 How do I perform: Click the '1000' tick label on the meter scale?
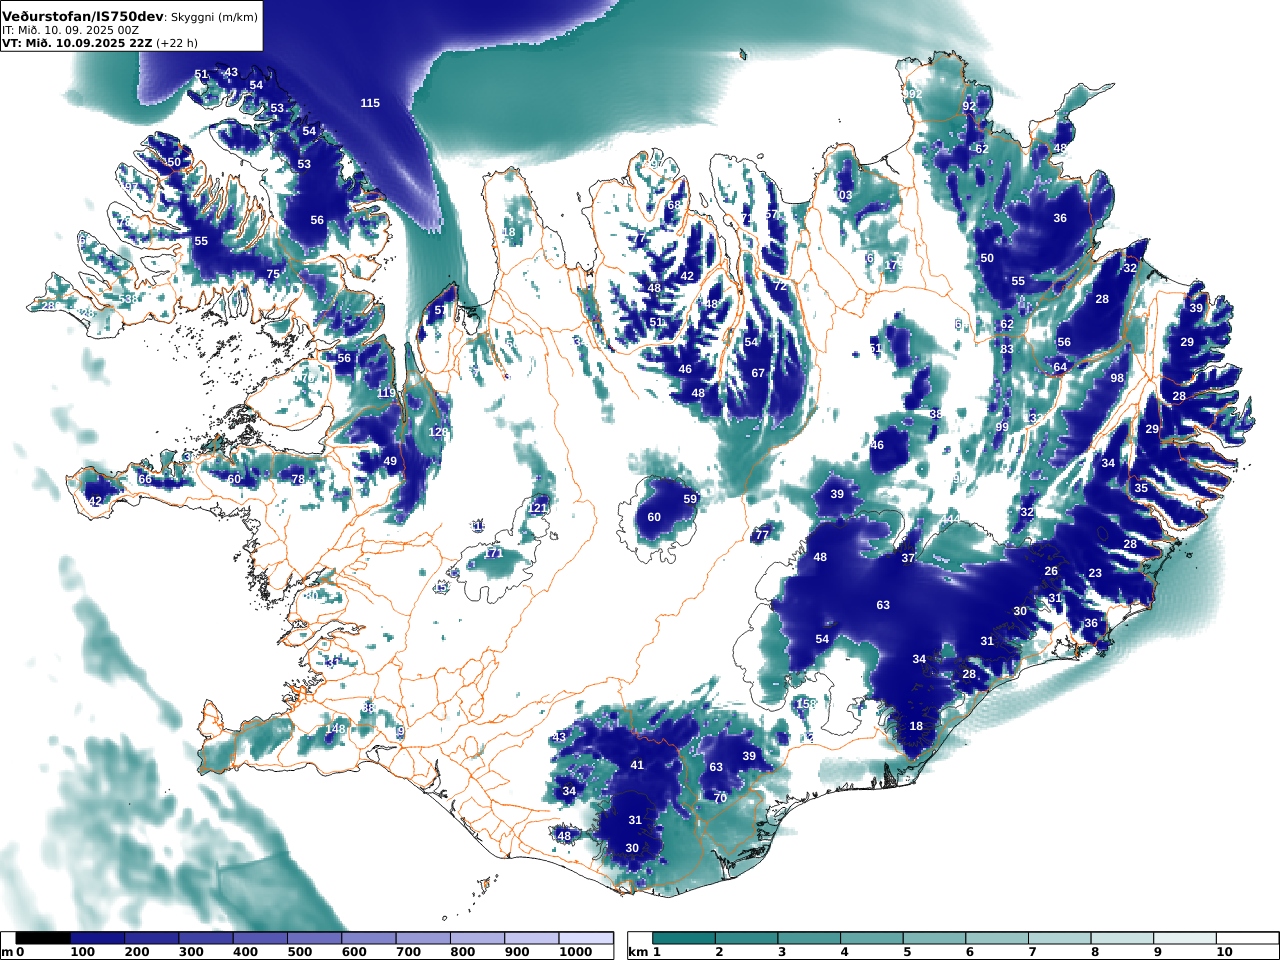(575, 952)
